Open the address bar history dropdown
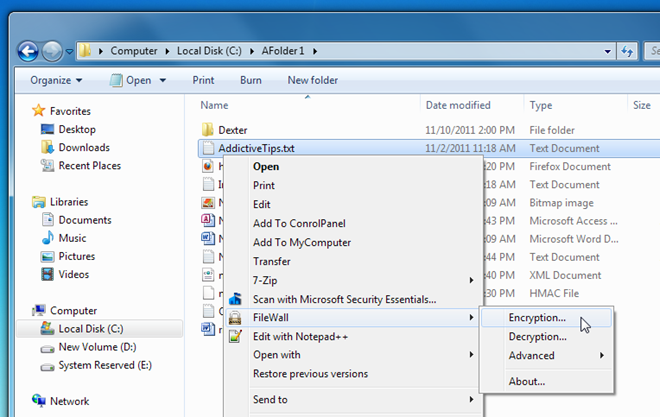660x417 pixels. 607,51
